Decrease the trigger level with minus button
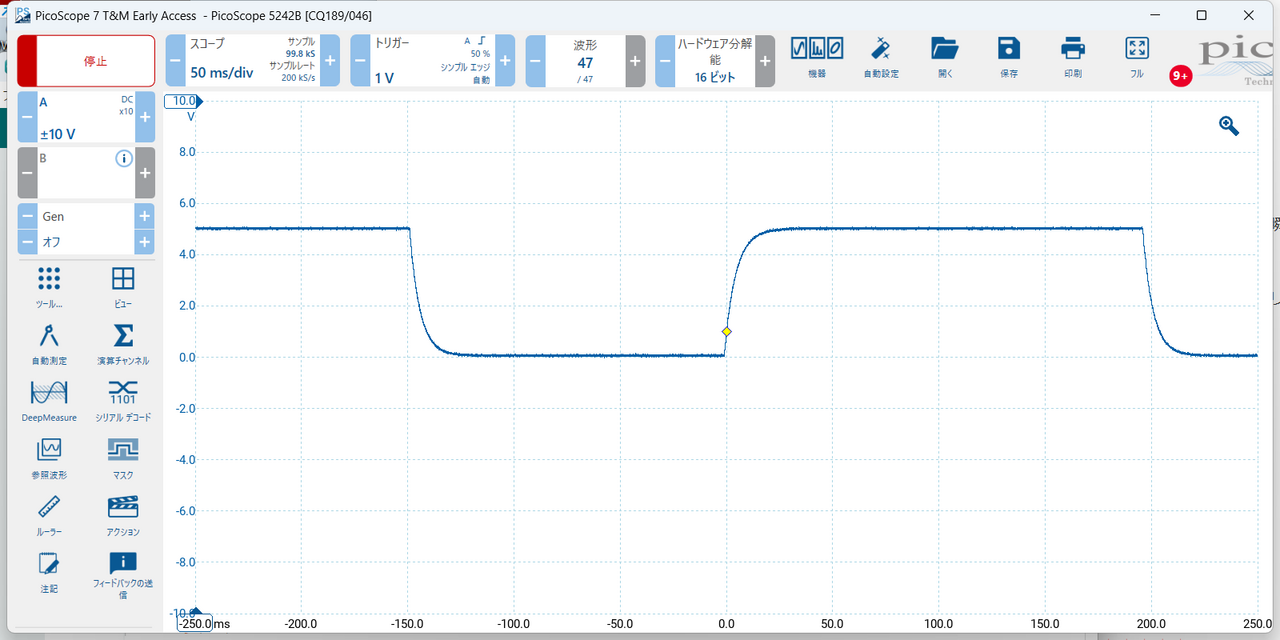This screenshot has width=1280, height=640. [360, 61]
